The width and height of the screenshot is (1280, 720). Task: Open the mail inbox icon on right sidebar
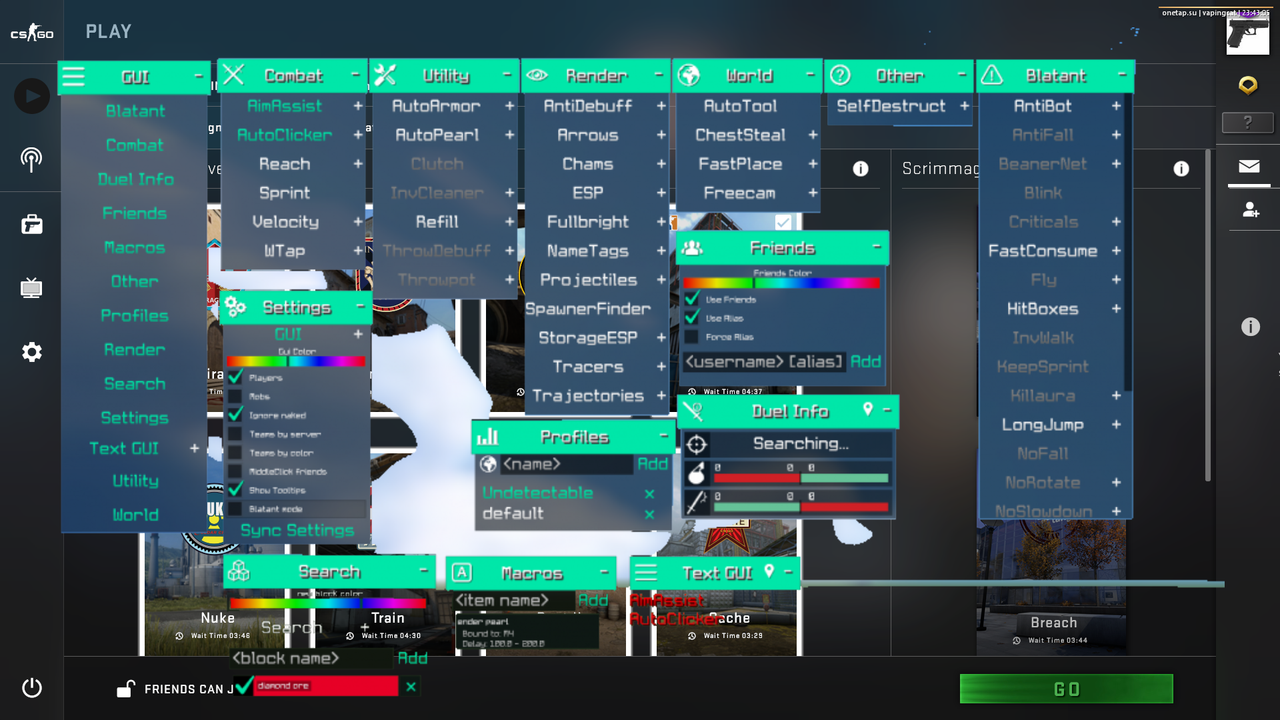[1249, 167]
